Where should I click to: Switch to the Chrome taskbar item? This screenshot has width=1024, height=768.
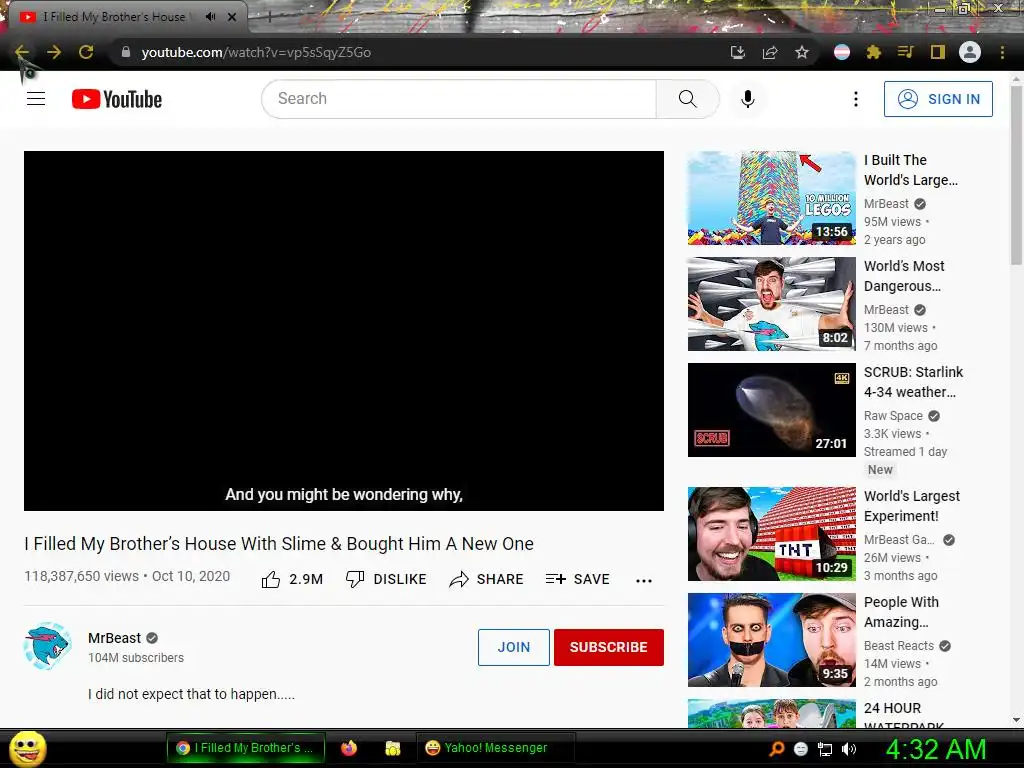tap(246, 748)
